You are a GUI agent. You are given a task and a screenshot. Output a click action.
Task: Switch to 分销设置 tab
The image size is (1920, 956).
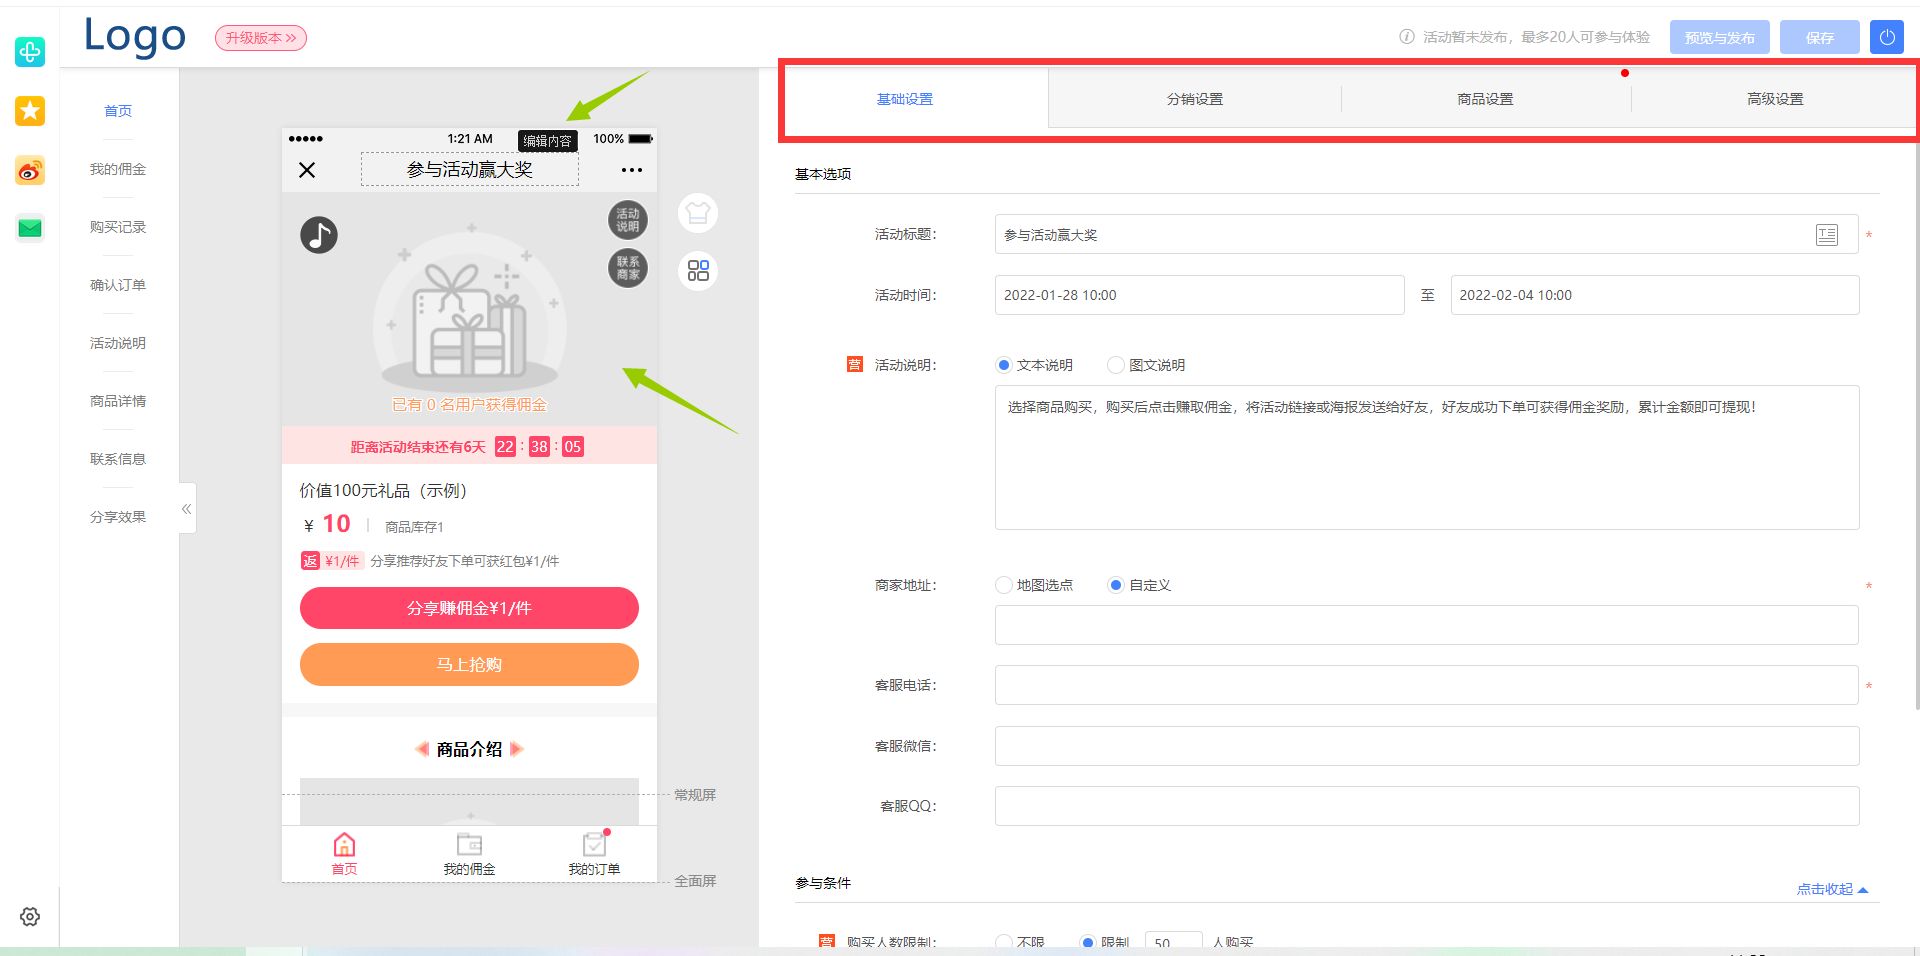pos(1195,99)
